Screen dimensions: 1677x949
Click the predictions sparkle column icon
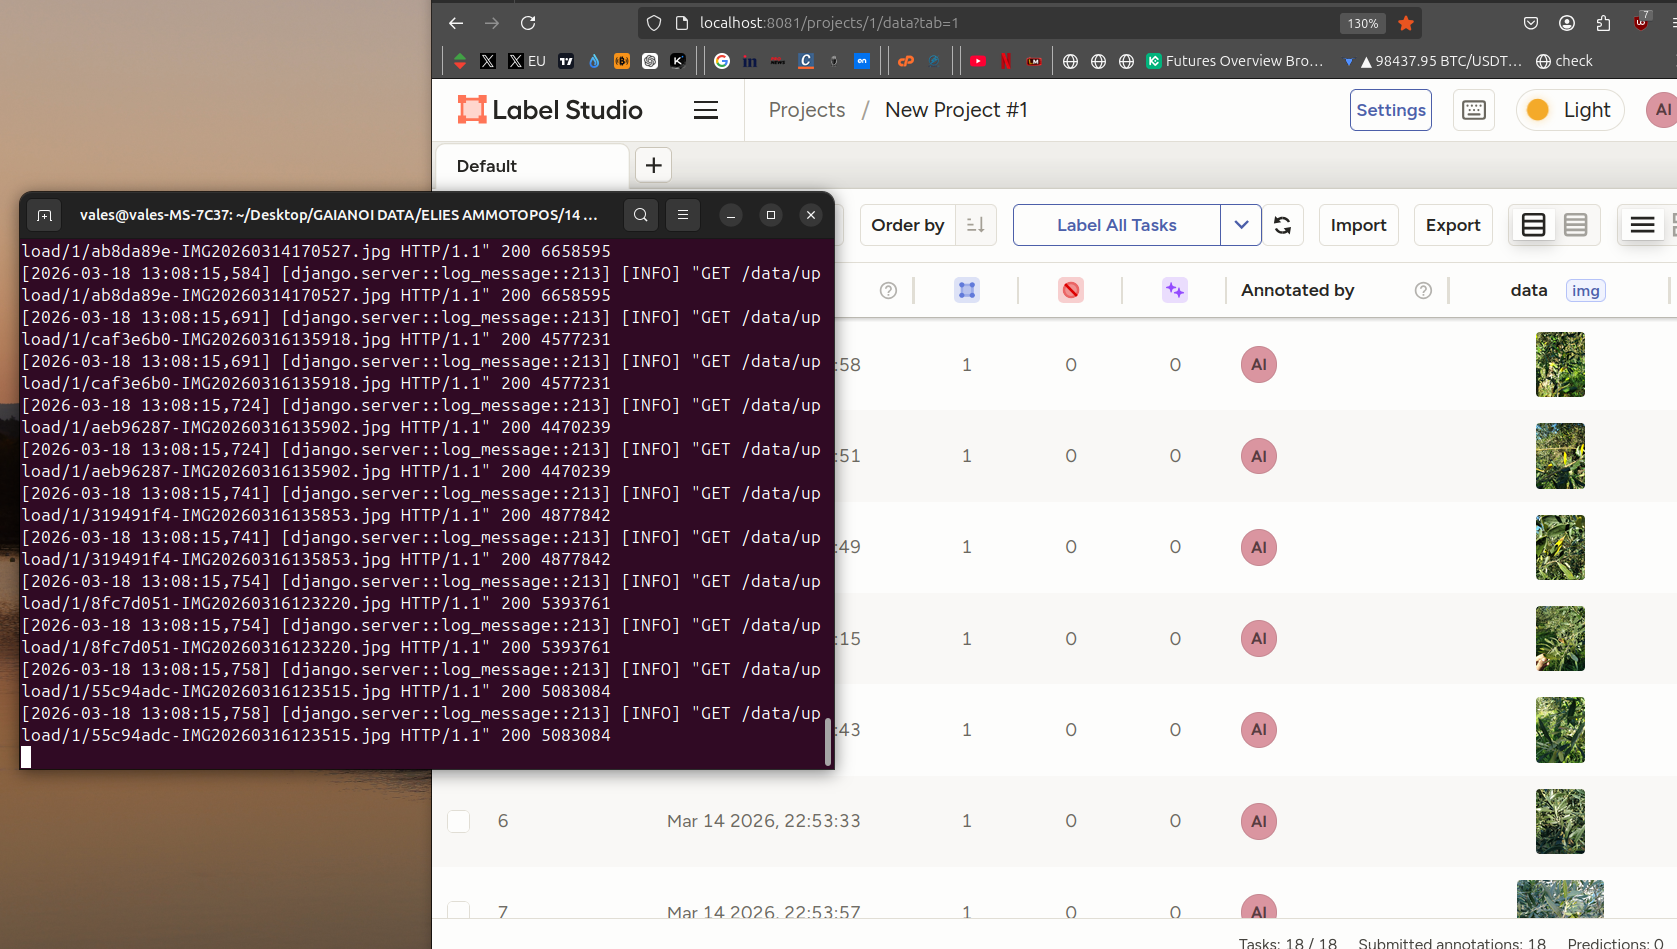(1174, 290)
